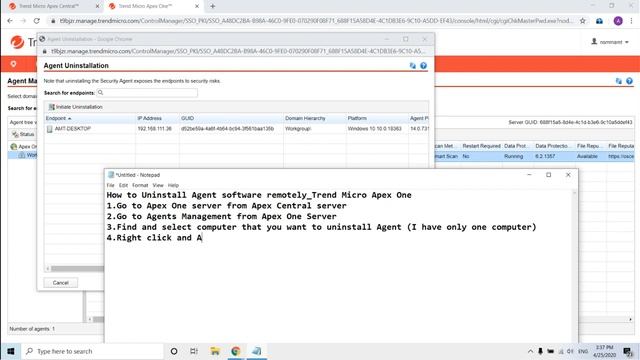640x360 pixels.
Task: Click Chrome forward arrow
Action: [23, 21]
